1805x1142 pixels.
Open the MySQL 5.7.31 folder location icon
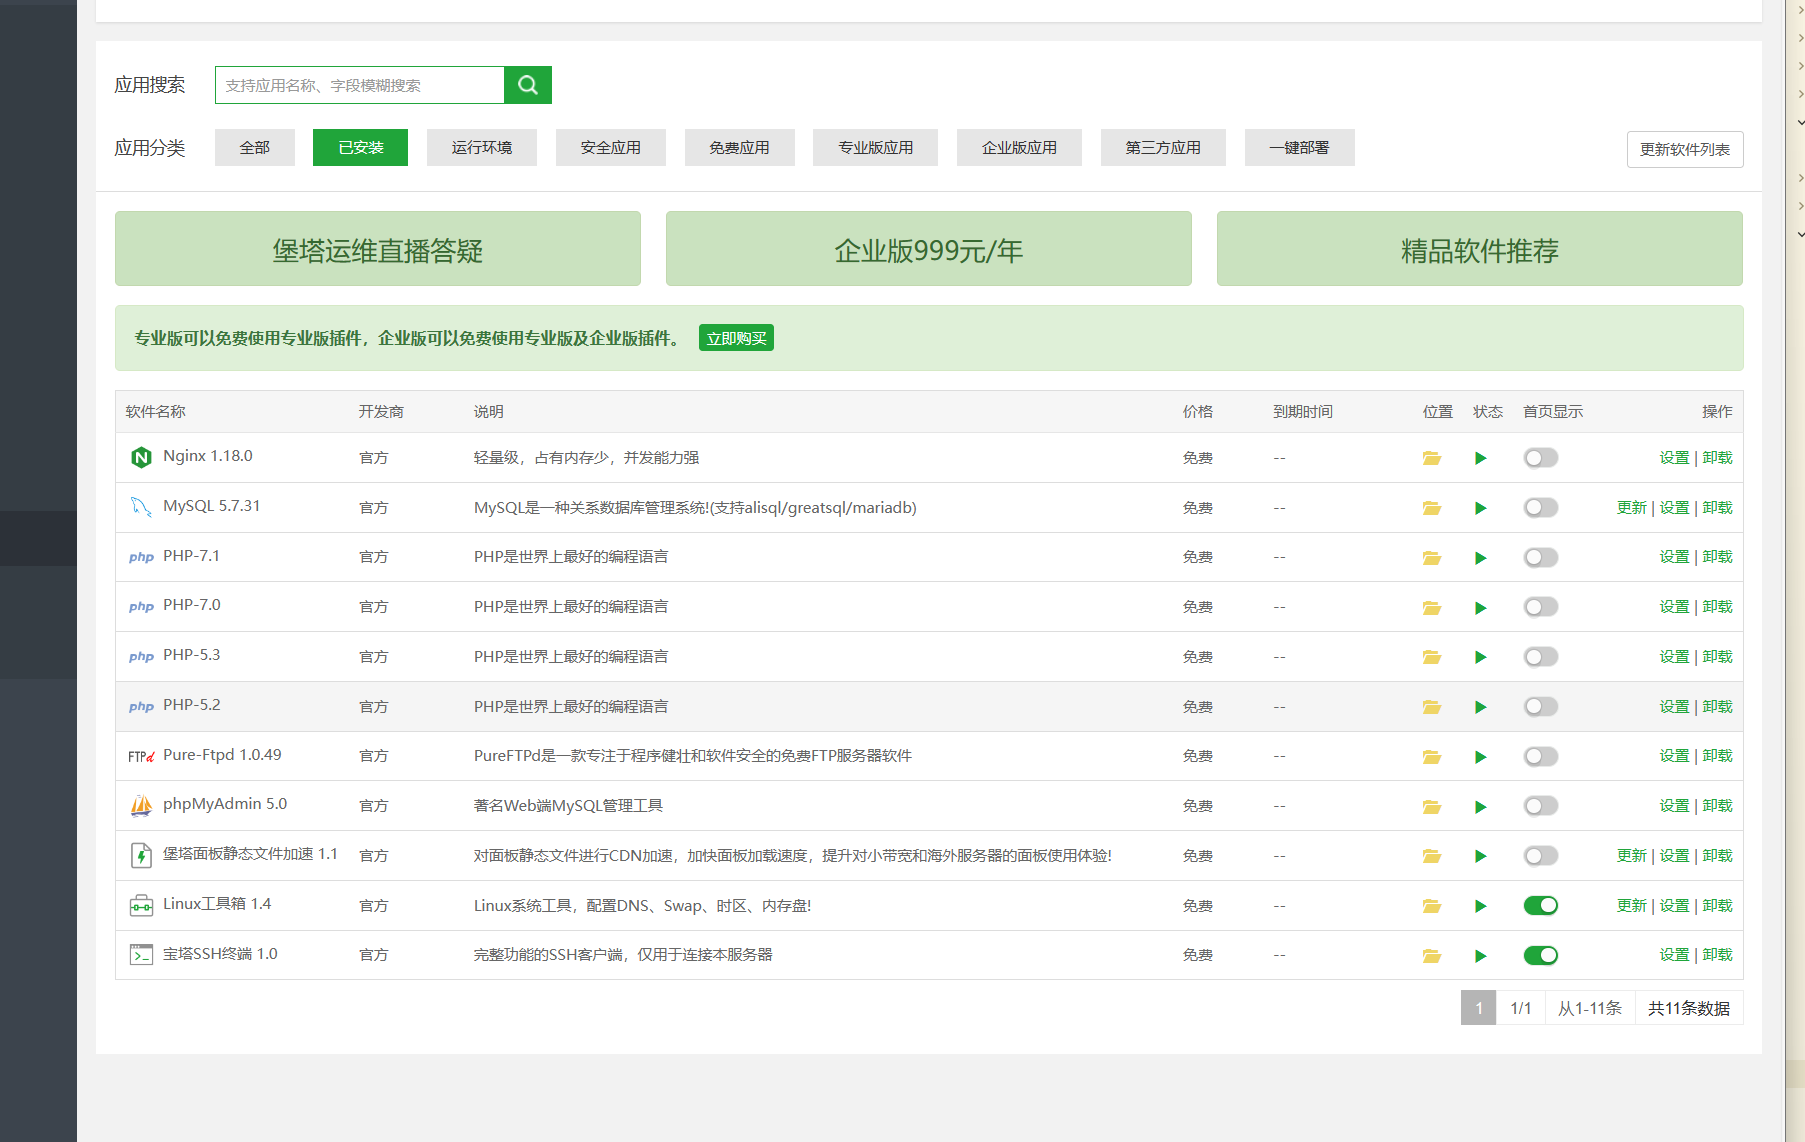[1432, 508]
